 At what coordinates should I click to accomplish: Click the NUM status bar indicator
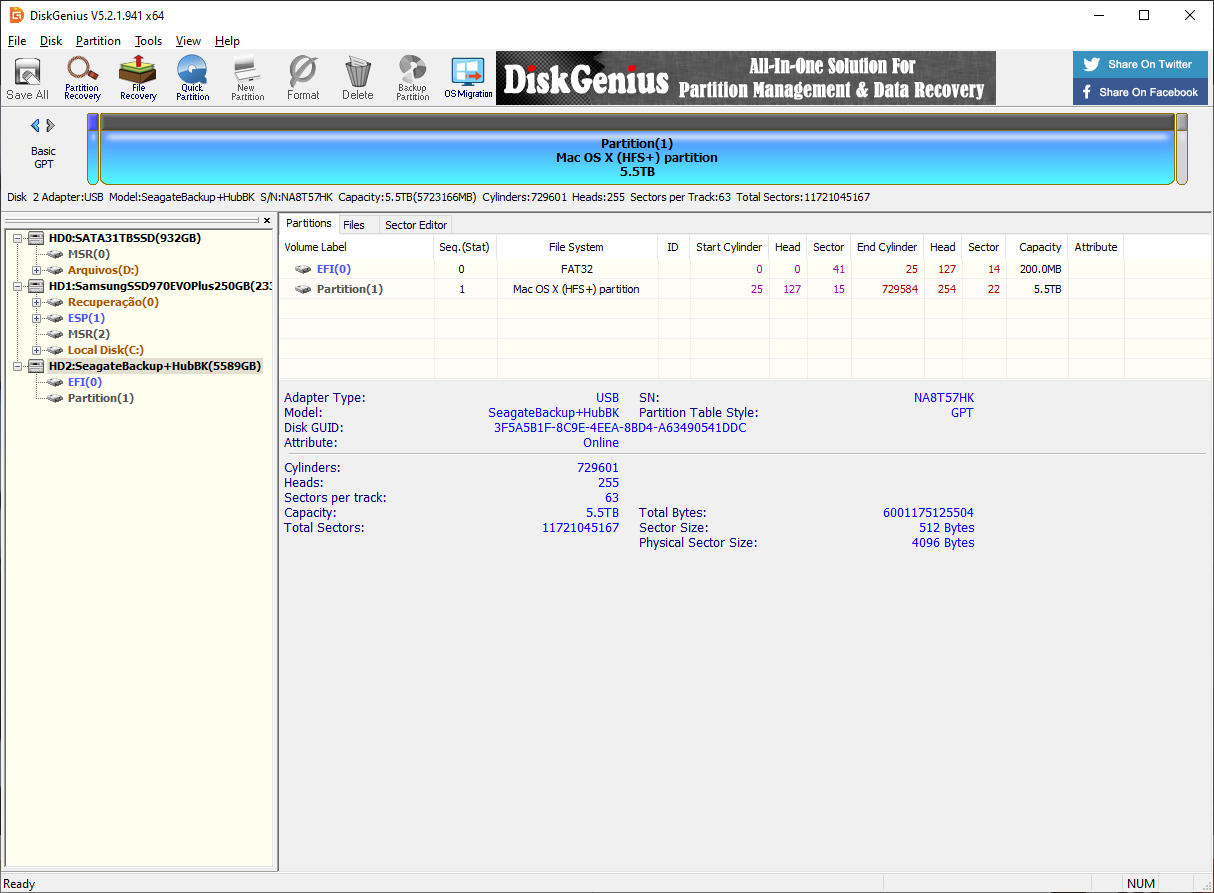point(1141,884)
